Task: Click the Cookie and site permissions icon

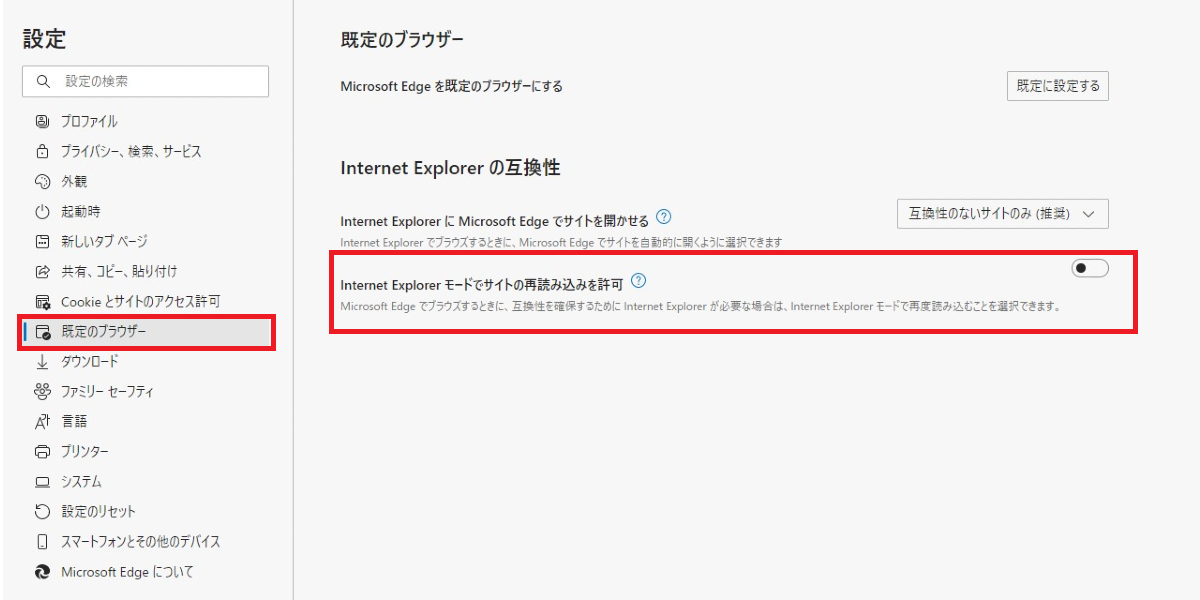Action: pyautogui.click(x=42, y=301)
